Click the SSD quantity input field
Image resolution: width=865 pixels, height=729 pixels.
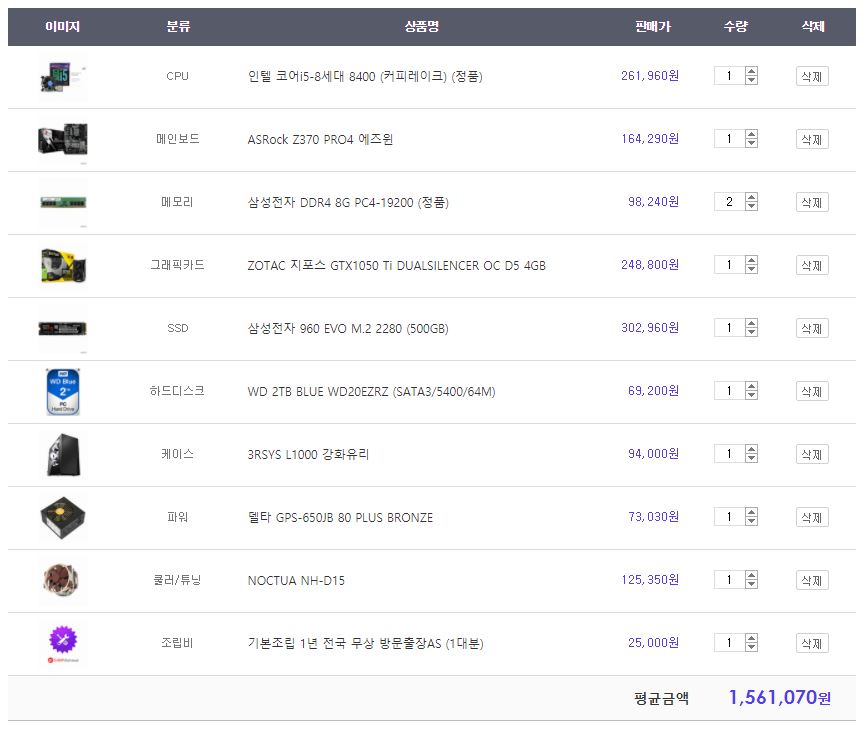click(729, 327)
